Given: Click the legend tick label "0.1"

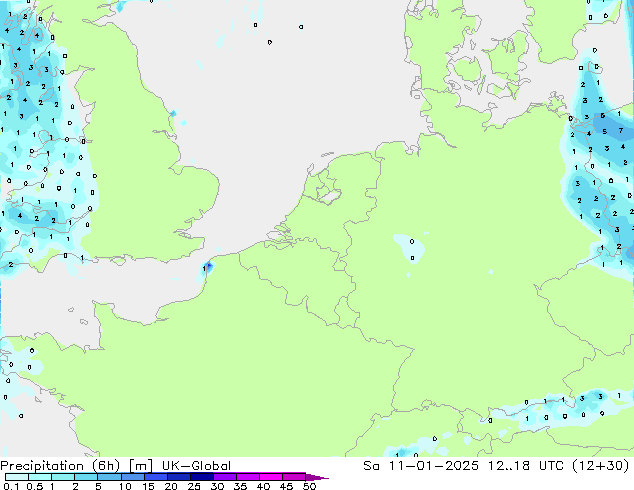Looking at the screenshot, I should point(11,486).
